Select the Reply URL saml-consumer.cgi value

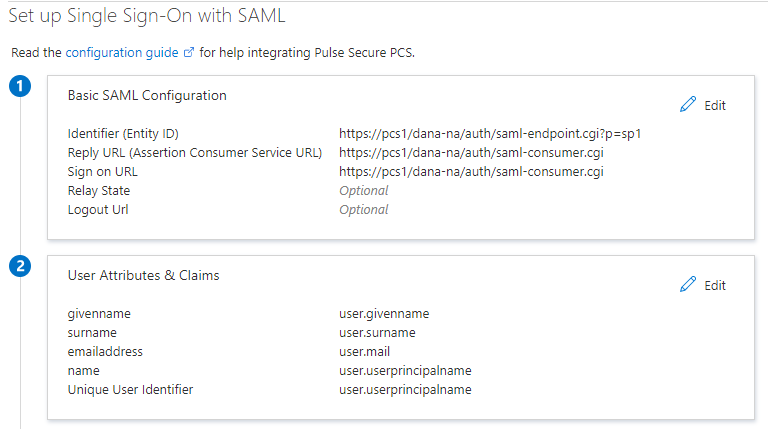tap(471, 152)
